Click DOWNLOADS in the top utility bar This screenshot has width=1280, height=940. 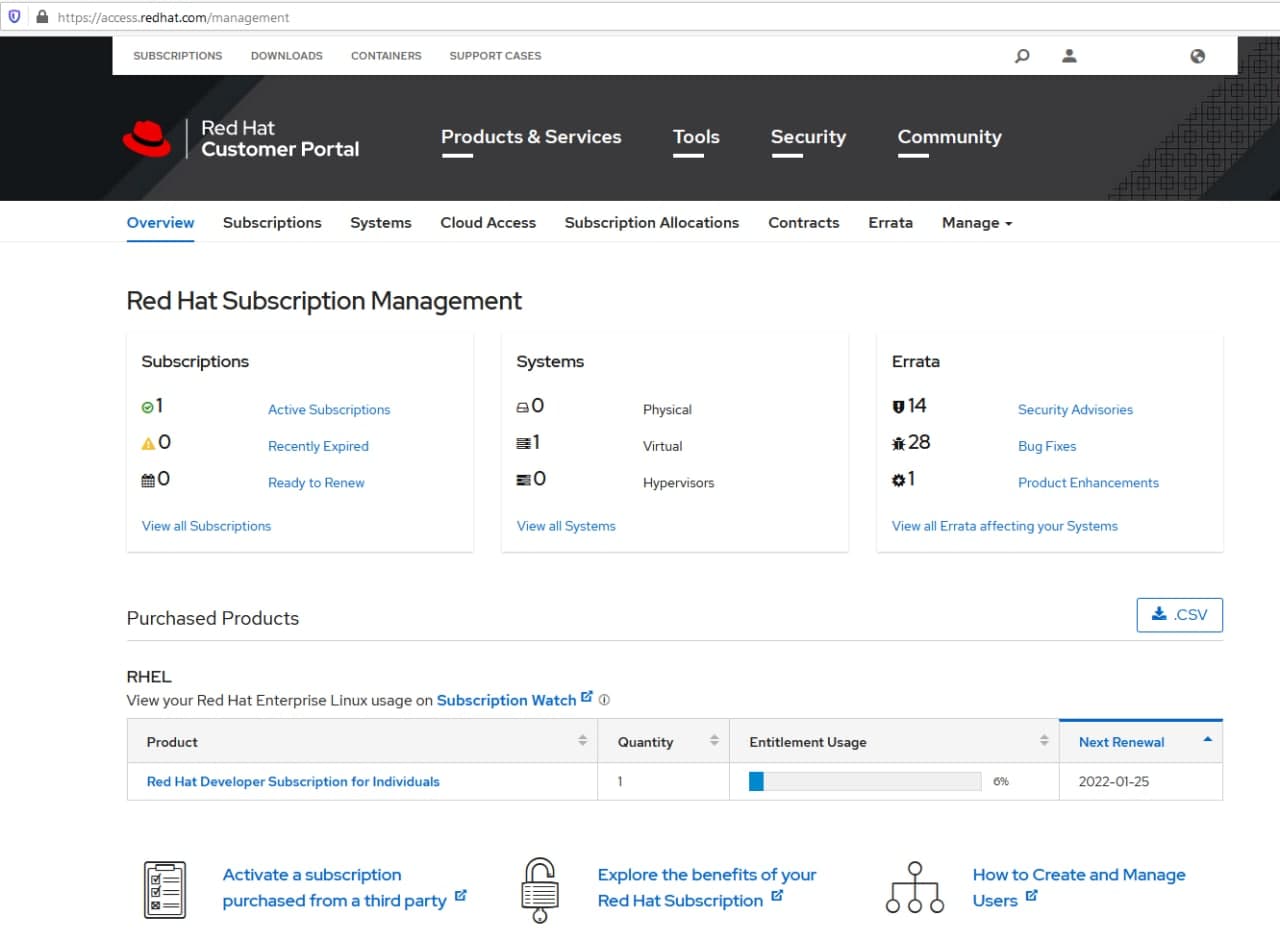[287, 56]
